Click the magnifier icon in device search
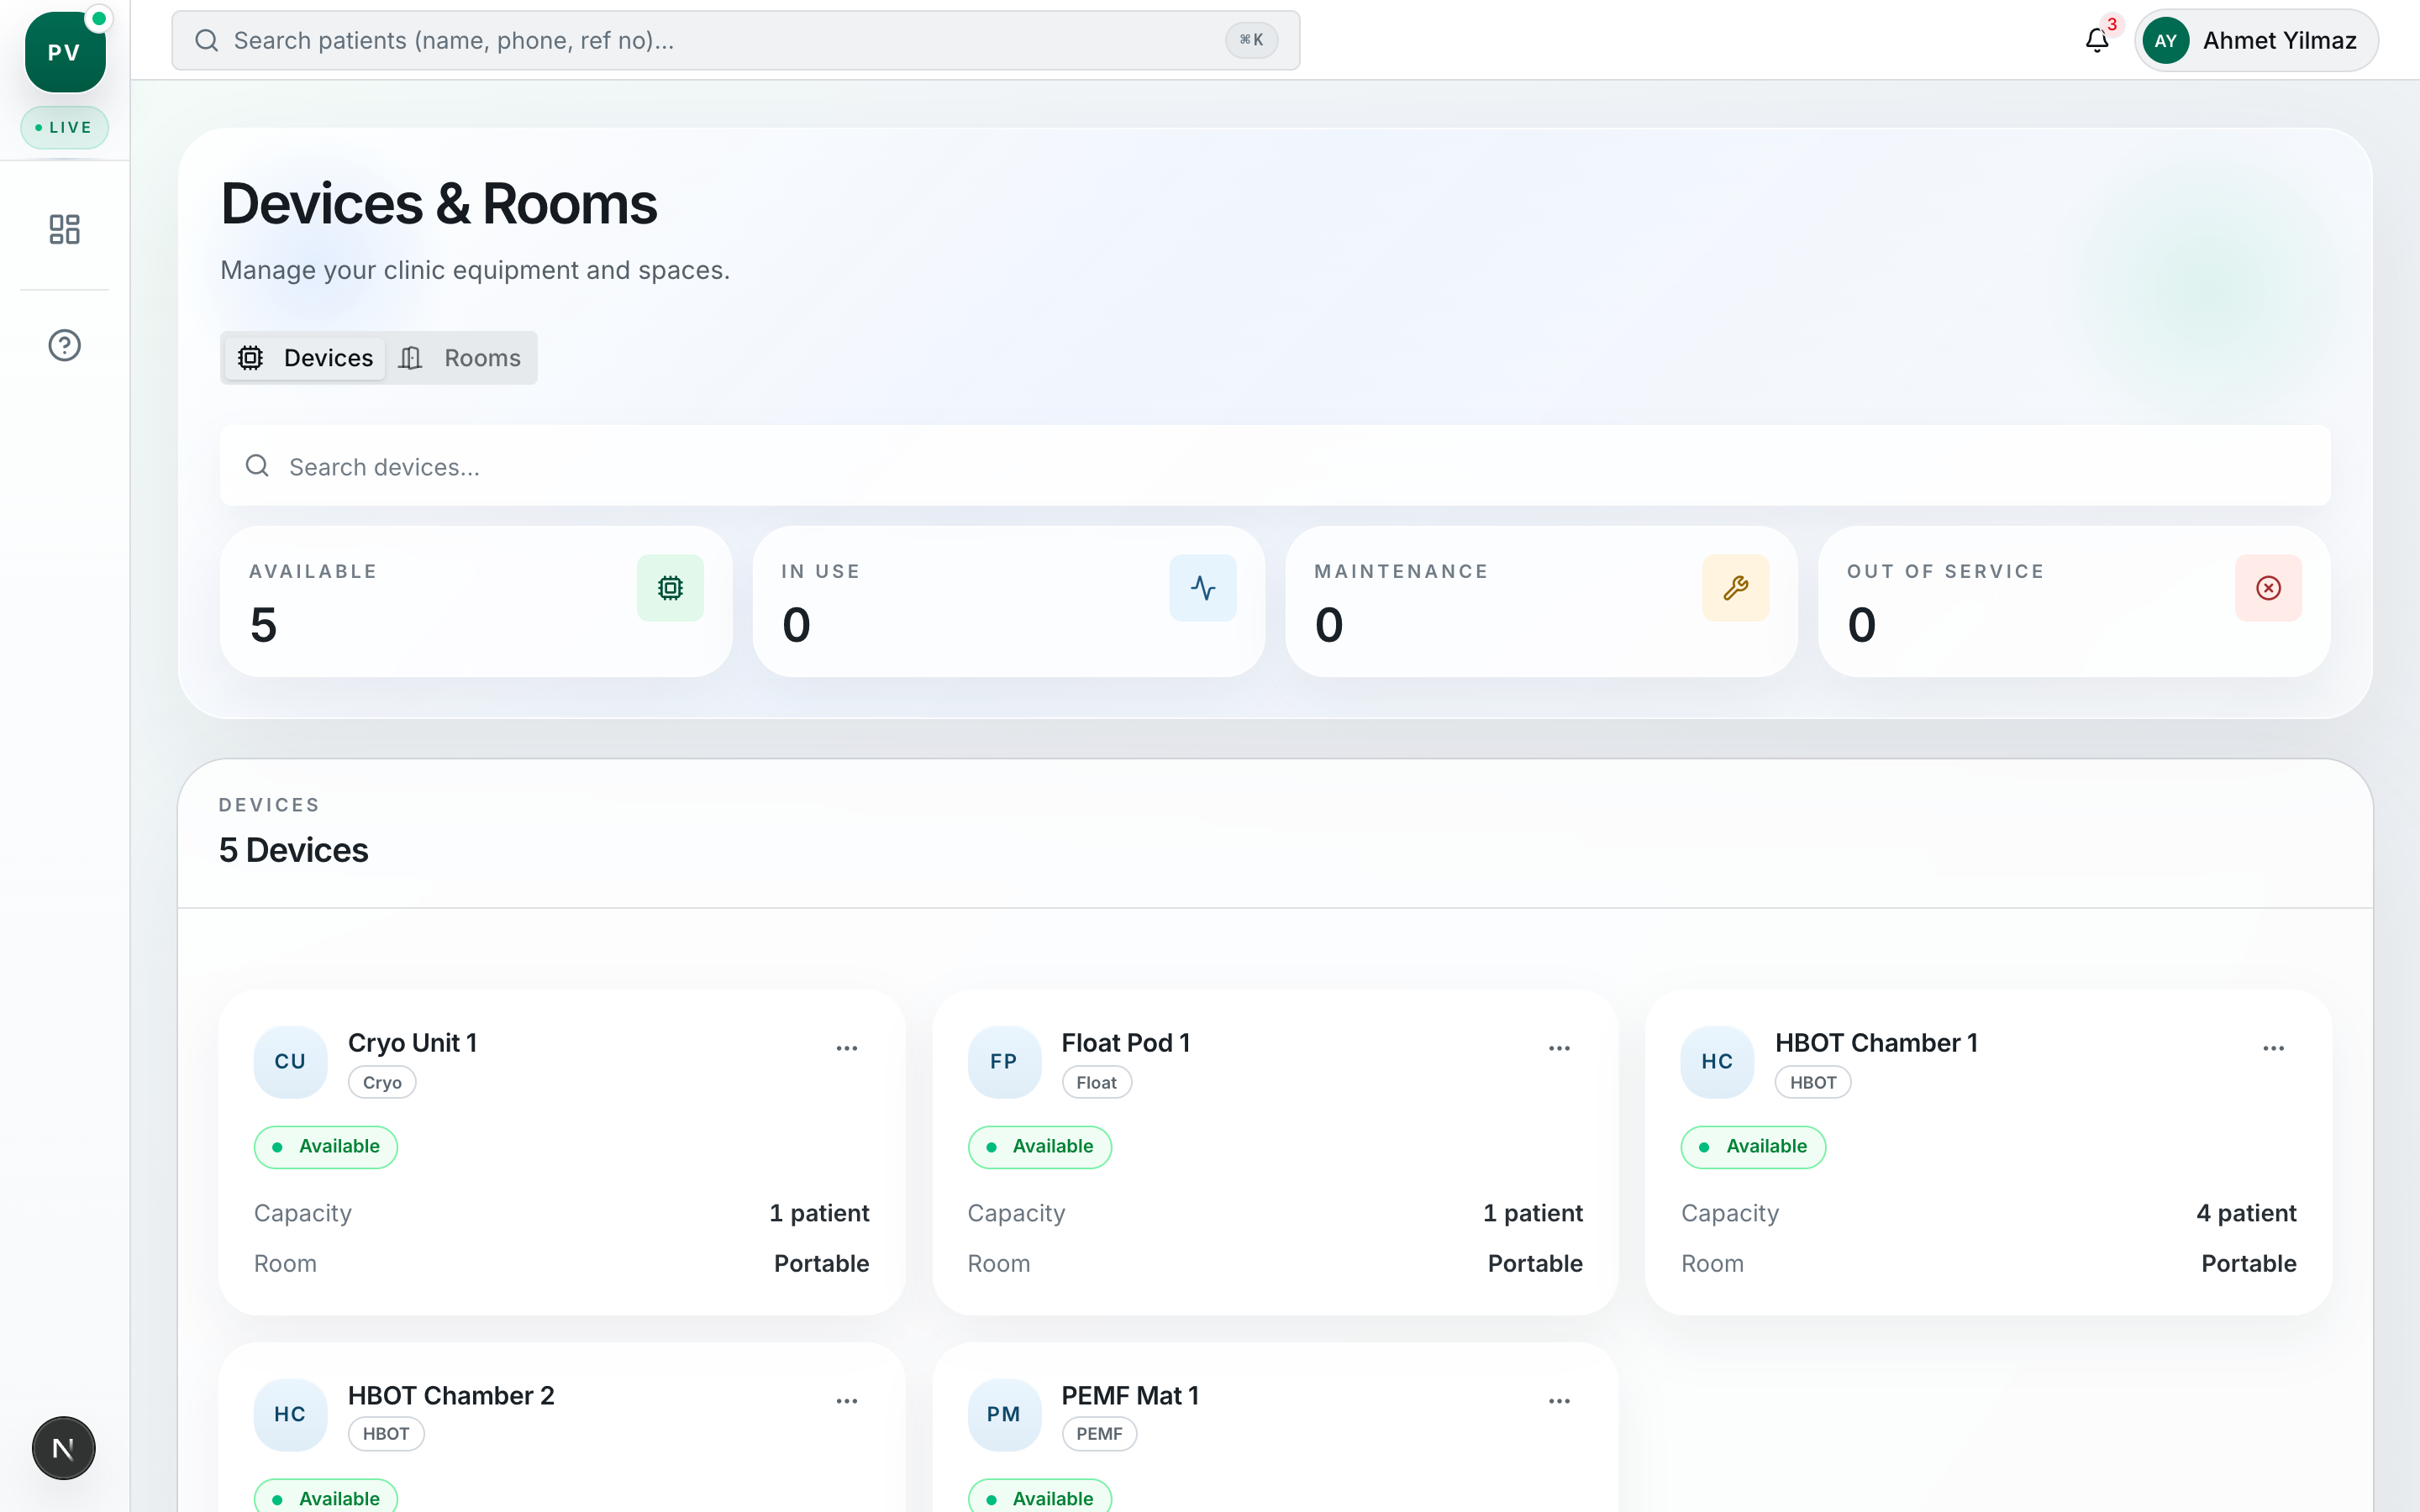The width and height of the screenshot is (2420, 1512). 257,466
